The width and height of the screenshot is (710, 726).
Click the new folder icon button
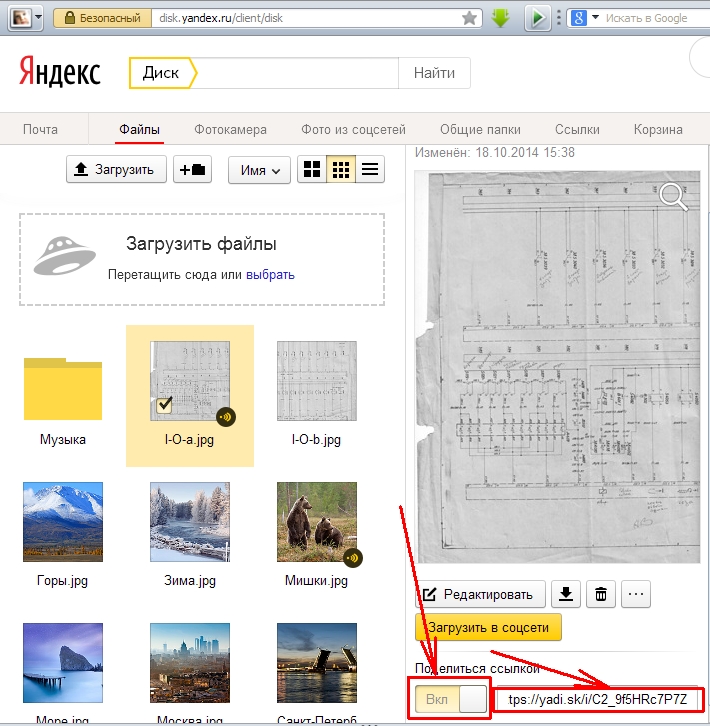[x=192, y=170]
